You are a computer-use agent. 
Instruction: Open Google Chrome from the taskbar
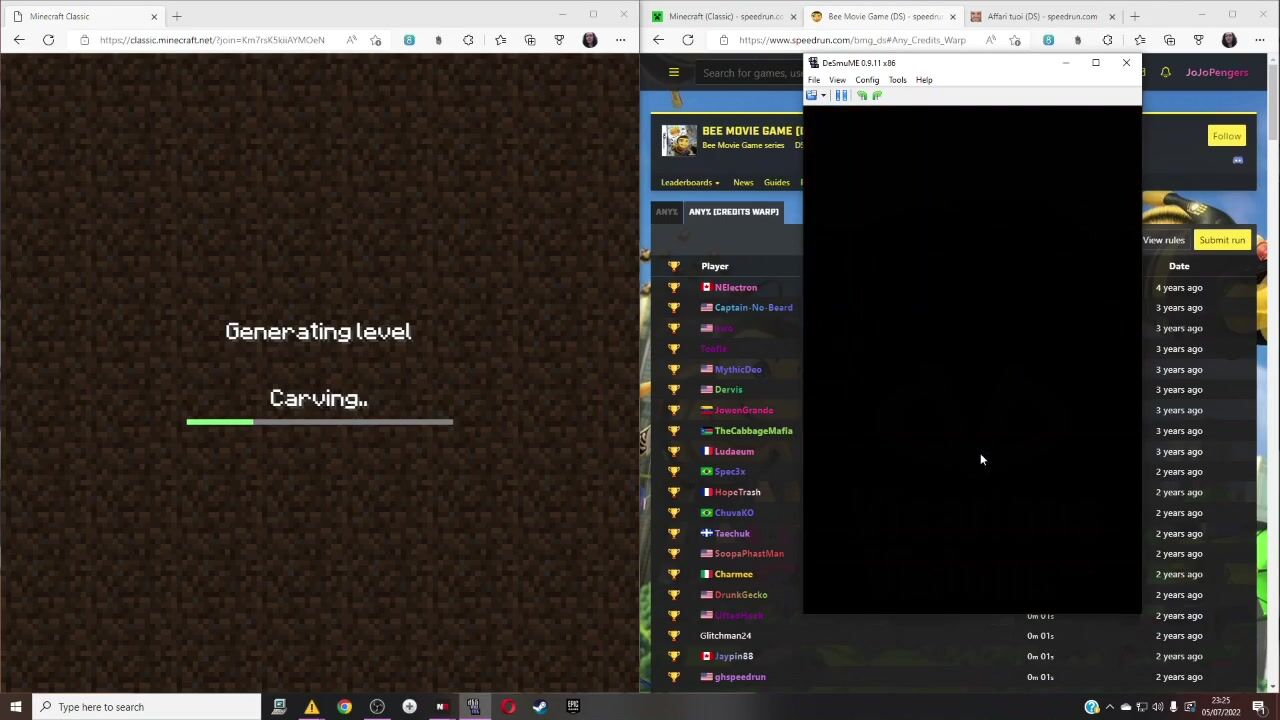(x=344, y=707)
